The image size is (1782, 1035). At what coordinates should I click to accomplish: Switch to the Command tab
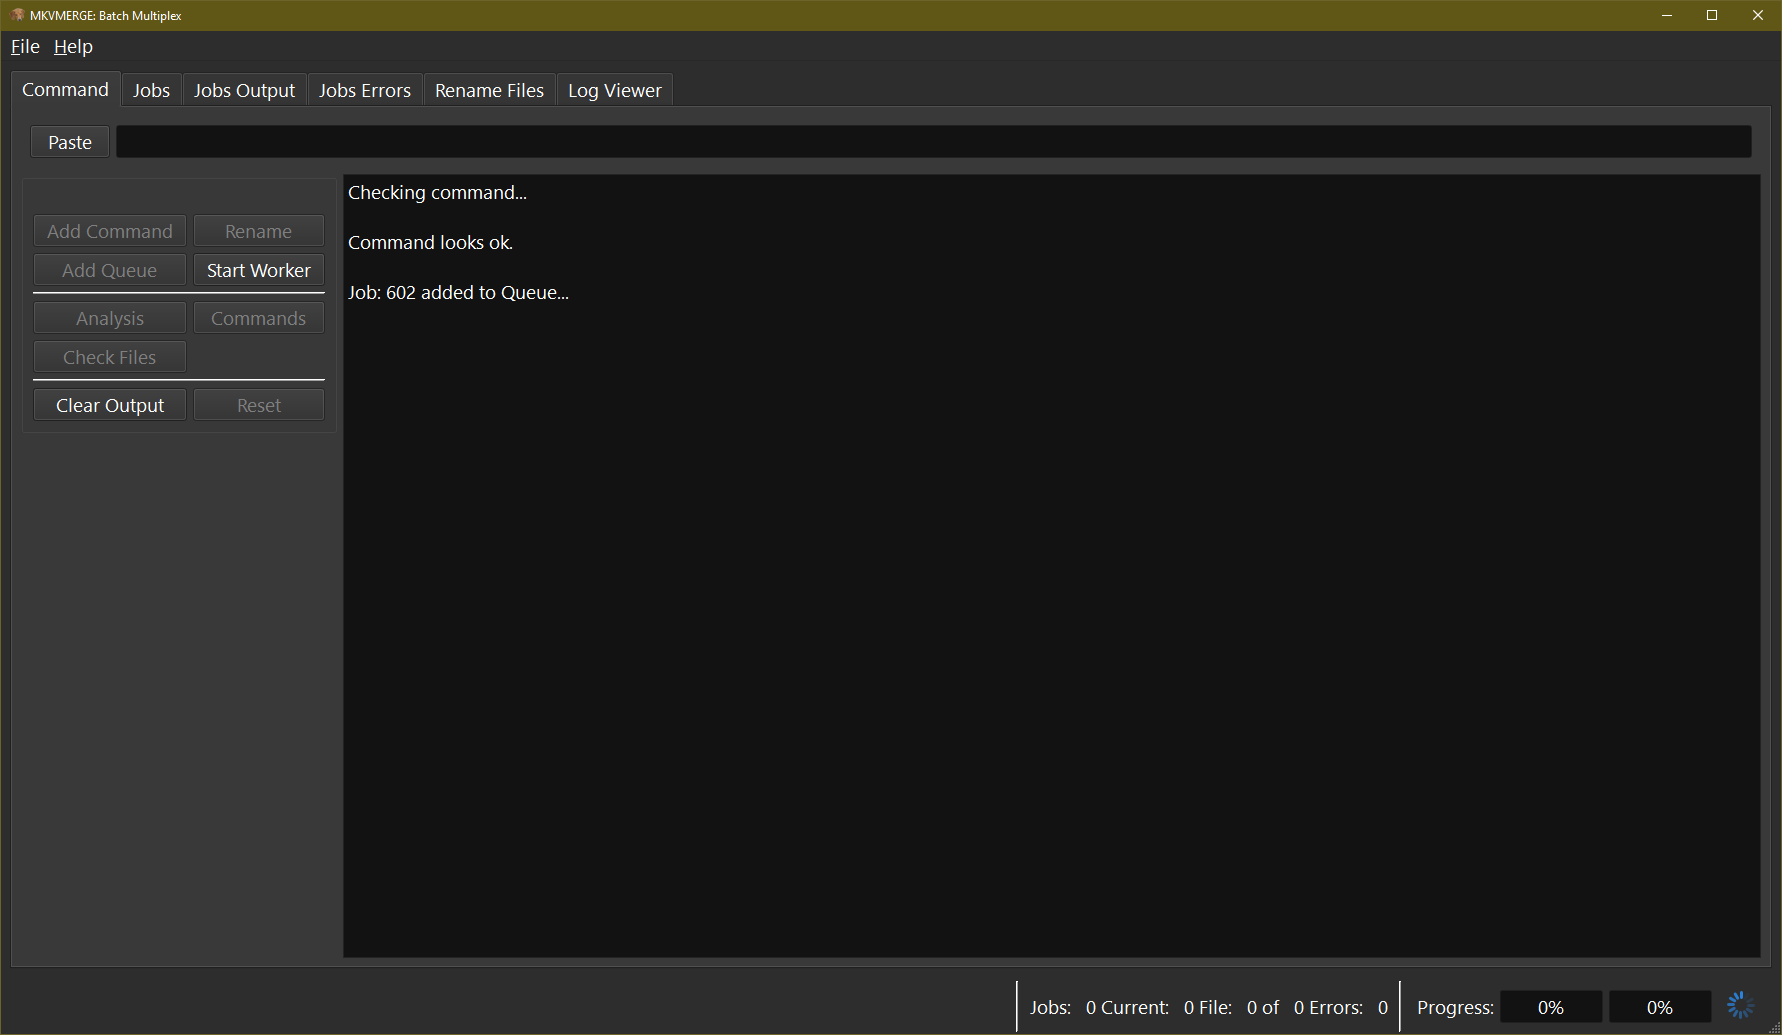[x=66, y=89]
